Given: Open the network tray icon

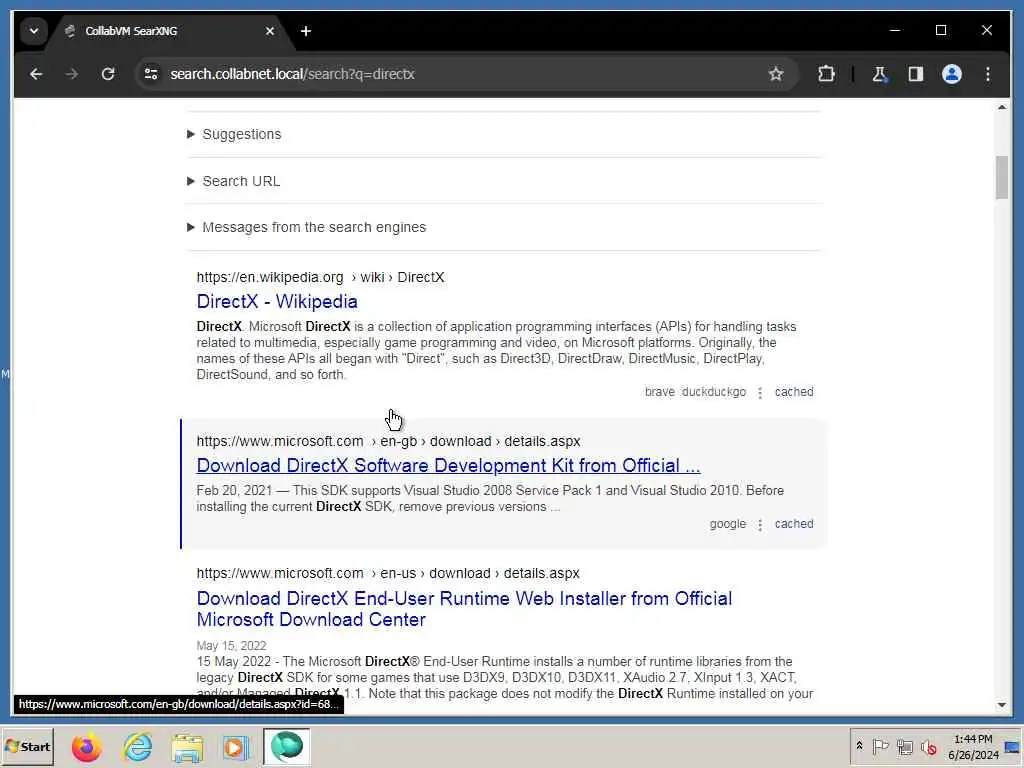Looking at the screenshot, I should [x=904, y=746].
